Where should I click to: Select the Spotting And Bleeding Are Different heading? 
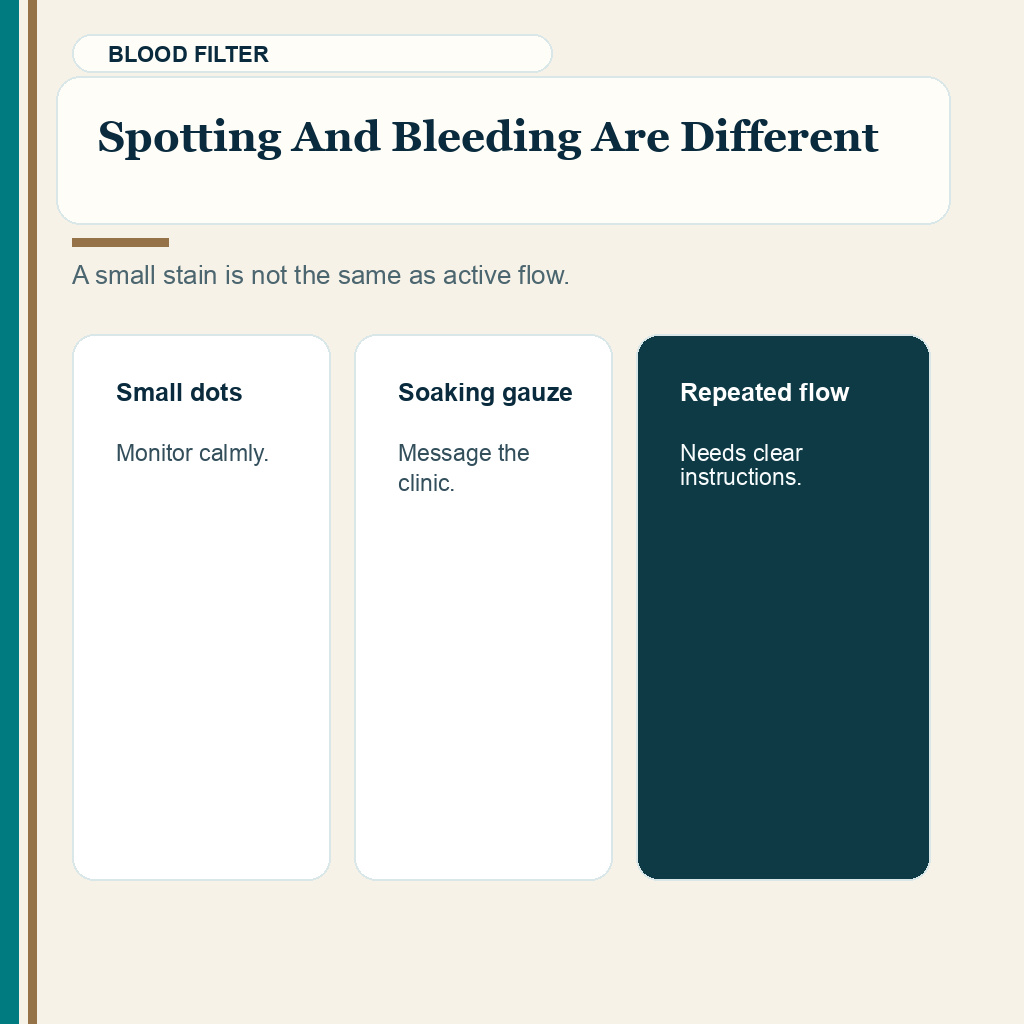click(488, 137)
